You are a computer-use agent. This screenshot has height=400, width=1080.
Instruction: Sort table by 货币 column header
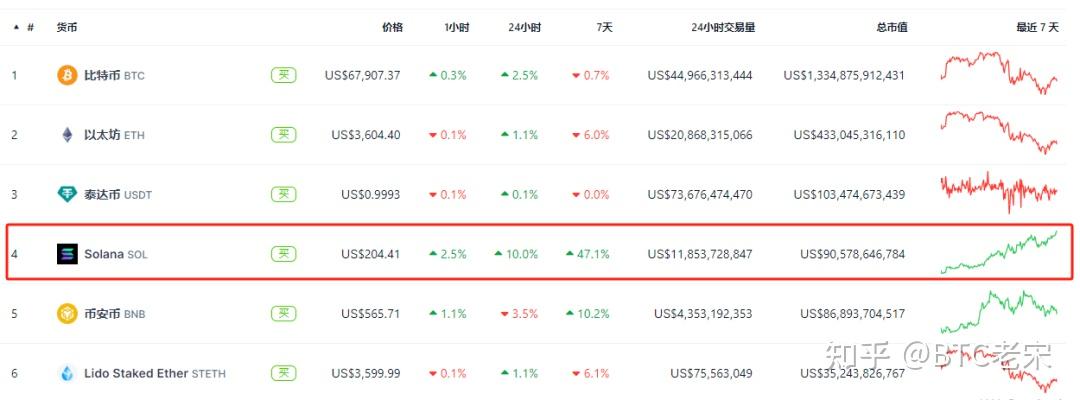pos(68,27)
